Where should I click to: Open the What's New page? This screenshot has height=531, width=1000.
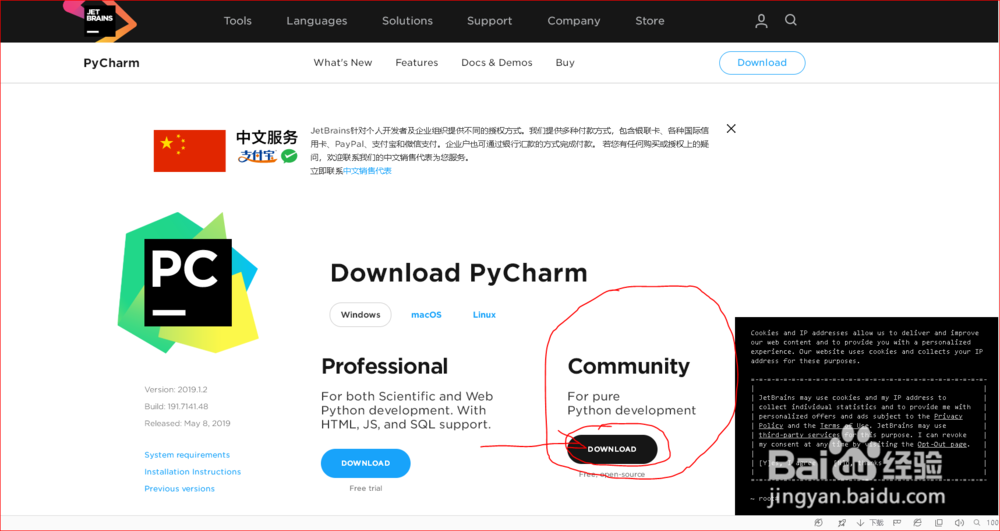click(x=342, y=62)
